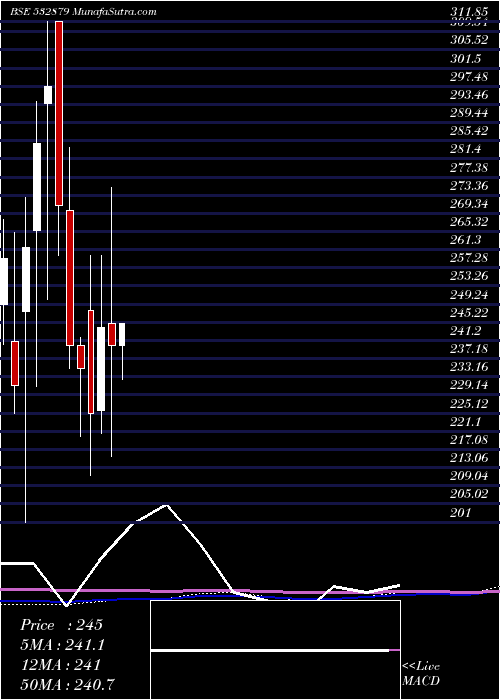Select the 289.44 price axis label

coord(468,113)
